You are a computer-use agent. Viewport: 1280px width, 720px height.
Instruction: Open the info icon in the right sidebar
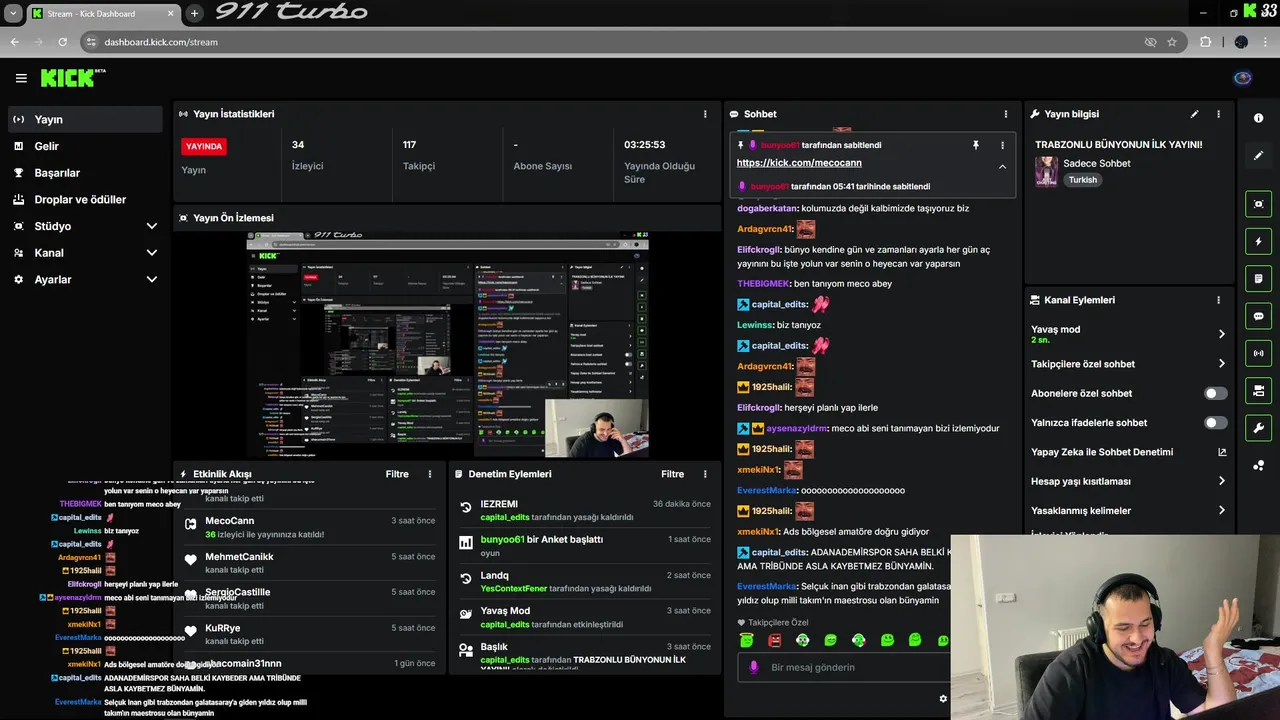pyautogui.click(x=1258, y=118)
